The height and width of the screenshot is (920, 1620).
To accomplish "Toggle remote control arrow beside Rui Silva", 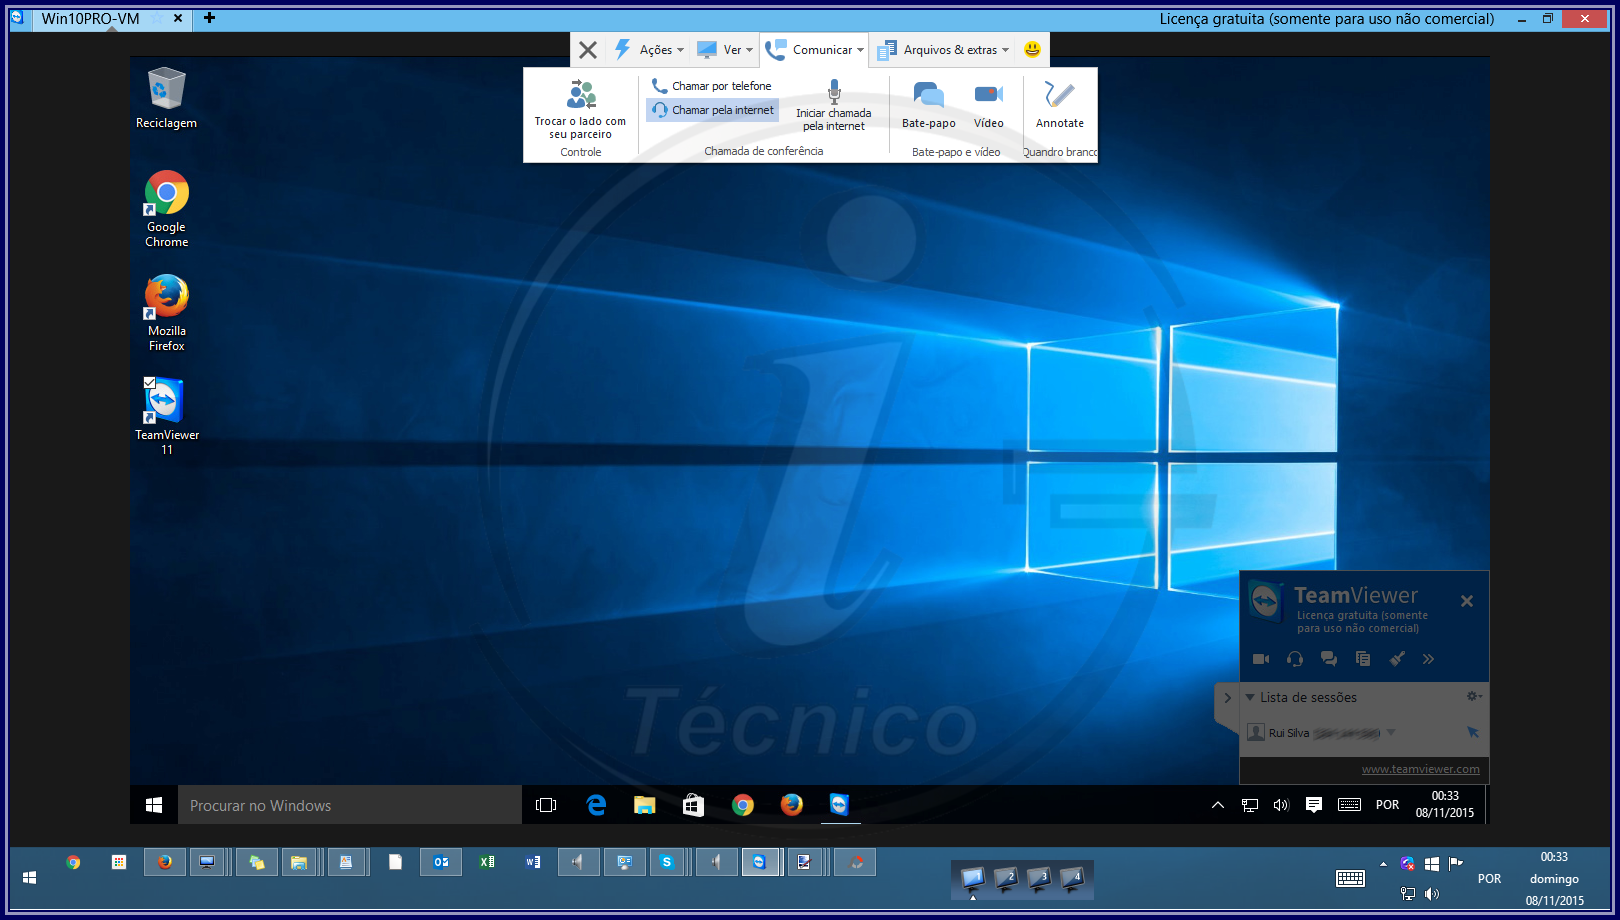I will point(1472,733).
